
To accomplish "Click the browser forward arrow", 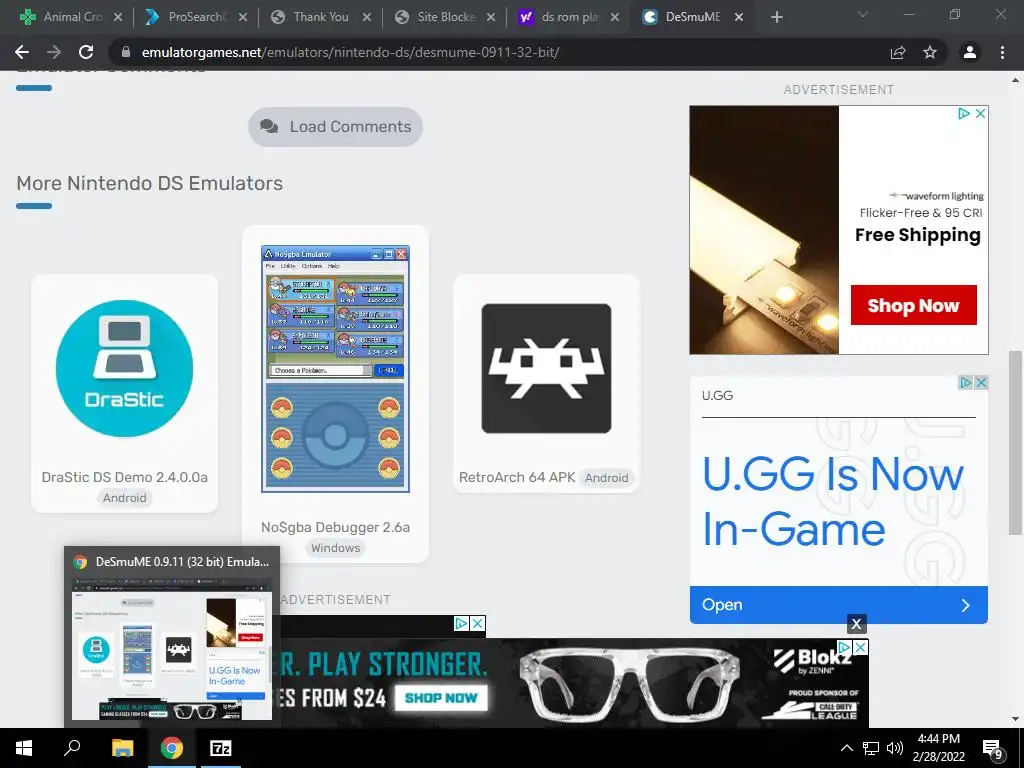I will coord(54,52).
